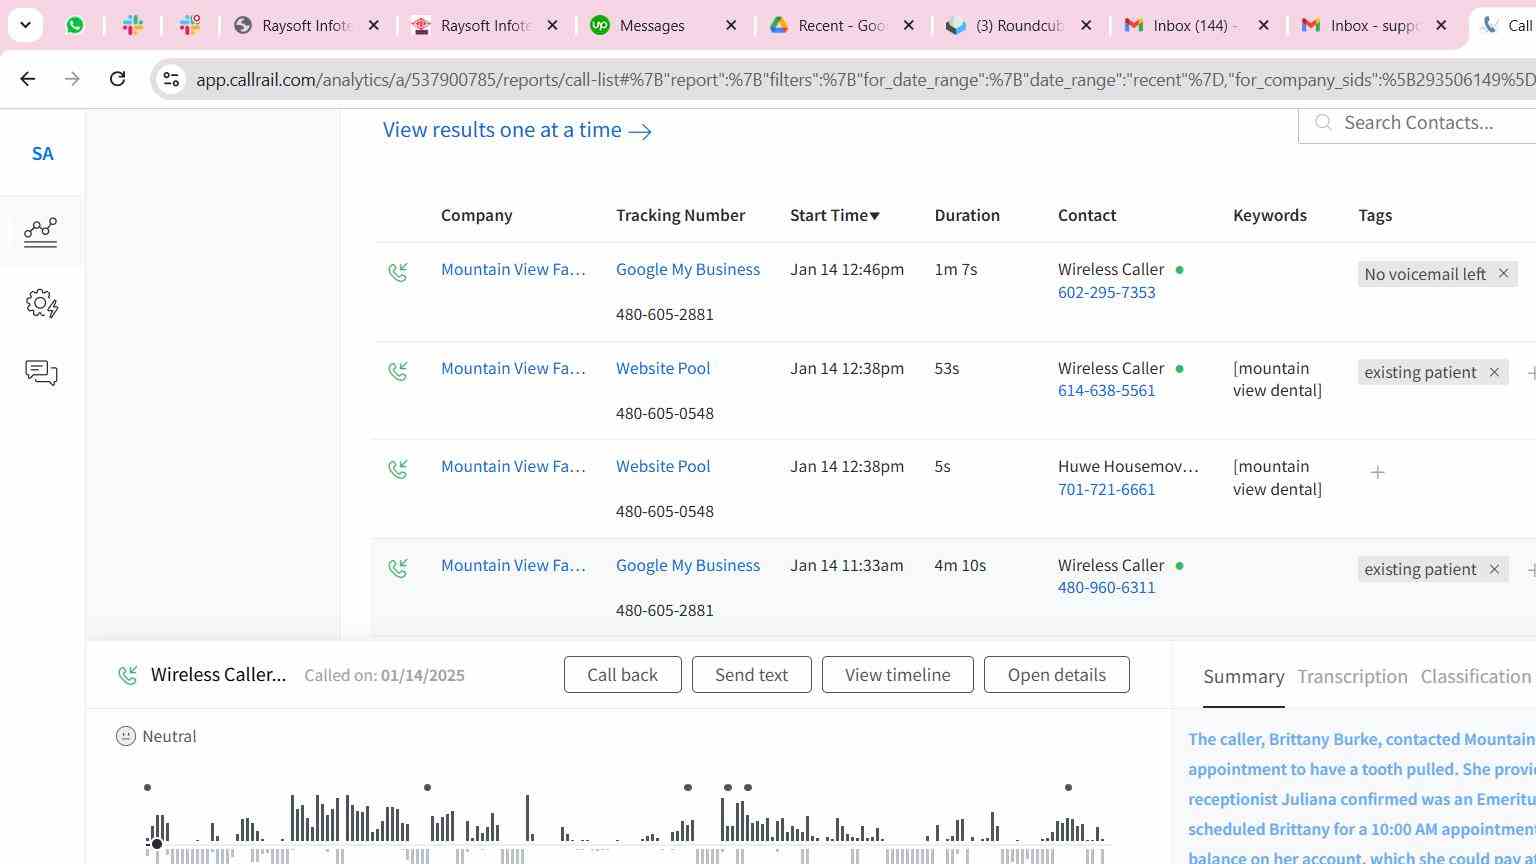Image resolution: width=1536 pixels, height=864 pixels.
Task: Reload the CallRail page
Action: pos(117,78)
